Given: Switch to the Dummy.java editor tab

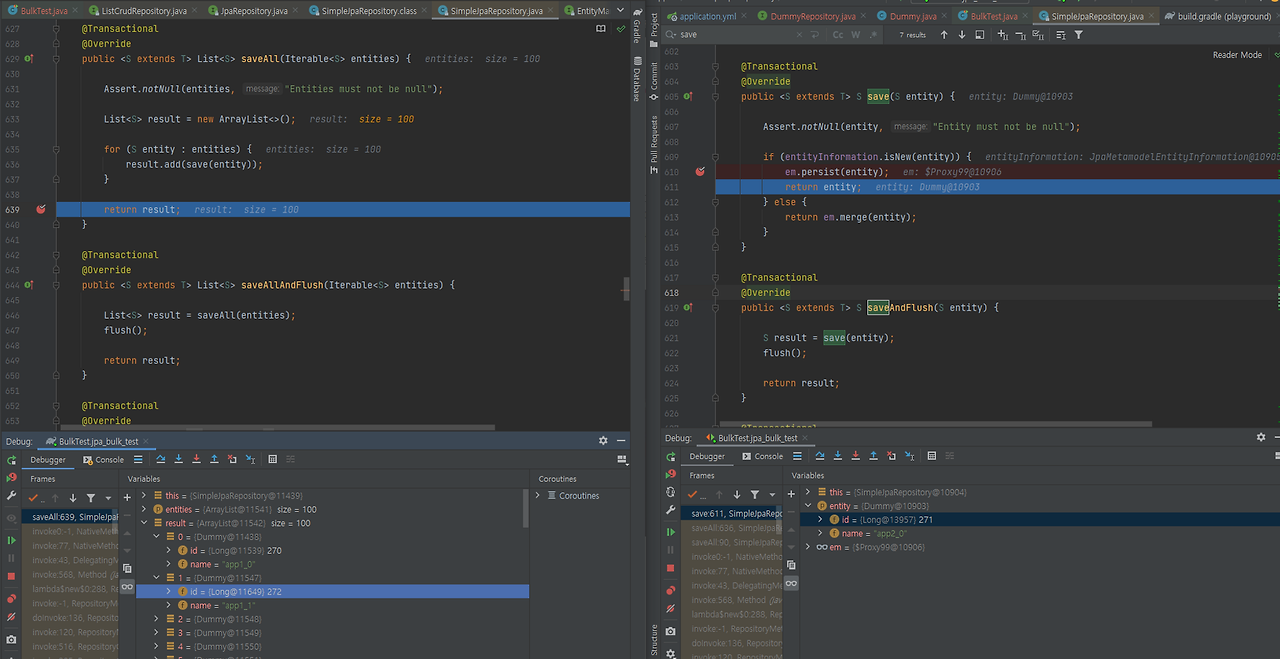Looking at the screenshot, I should pos(912,17).
